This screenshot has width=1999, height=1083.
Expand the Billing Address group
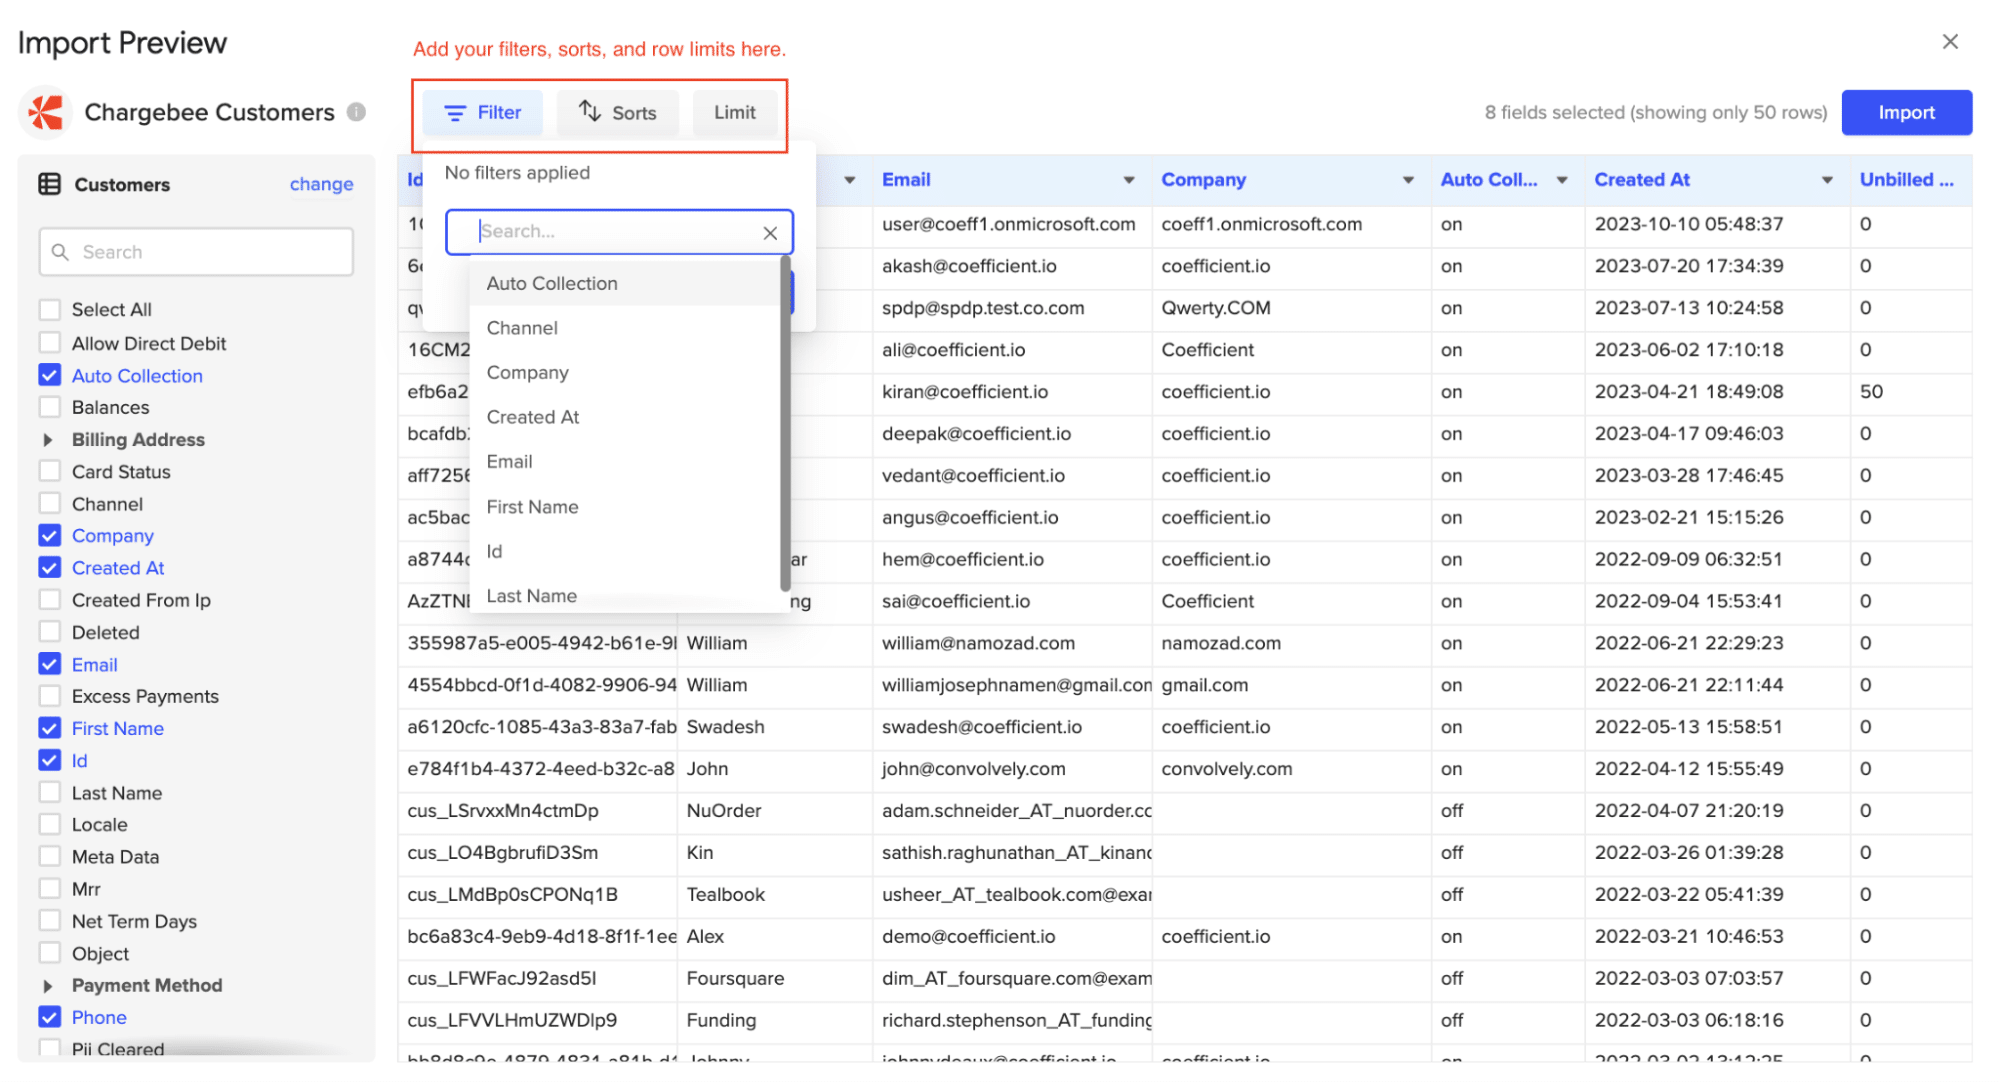[x=47, y=440]
